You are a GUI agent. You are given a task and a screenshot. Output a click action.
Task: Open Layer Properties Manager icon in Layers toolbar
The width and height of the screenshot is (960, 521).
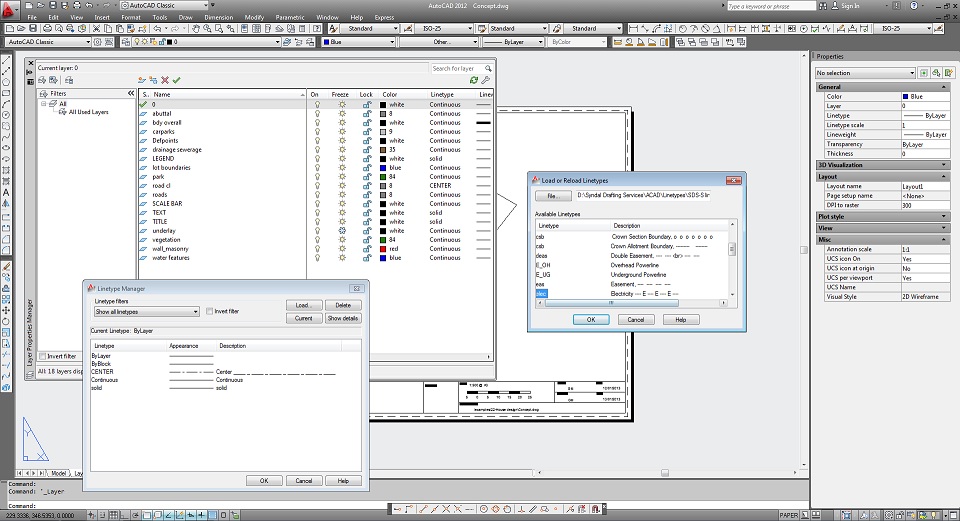126,42
